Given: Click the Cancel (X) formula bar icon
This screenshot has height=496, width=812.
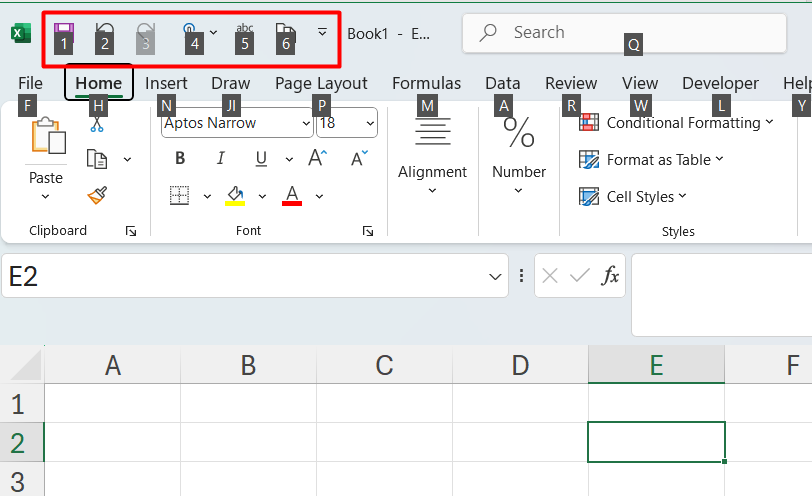Looking at the screenshot, I should tap(549, 276).
